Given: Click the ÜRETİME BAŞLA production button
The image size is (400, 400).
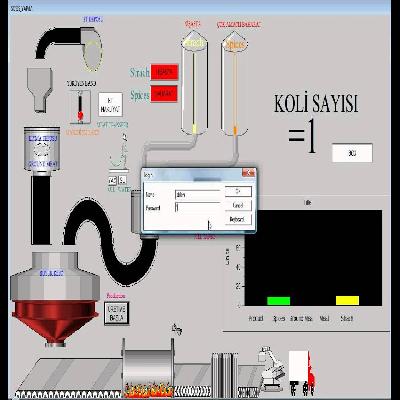Looking at the screenshot, I should click(x=117, y=313).
